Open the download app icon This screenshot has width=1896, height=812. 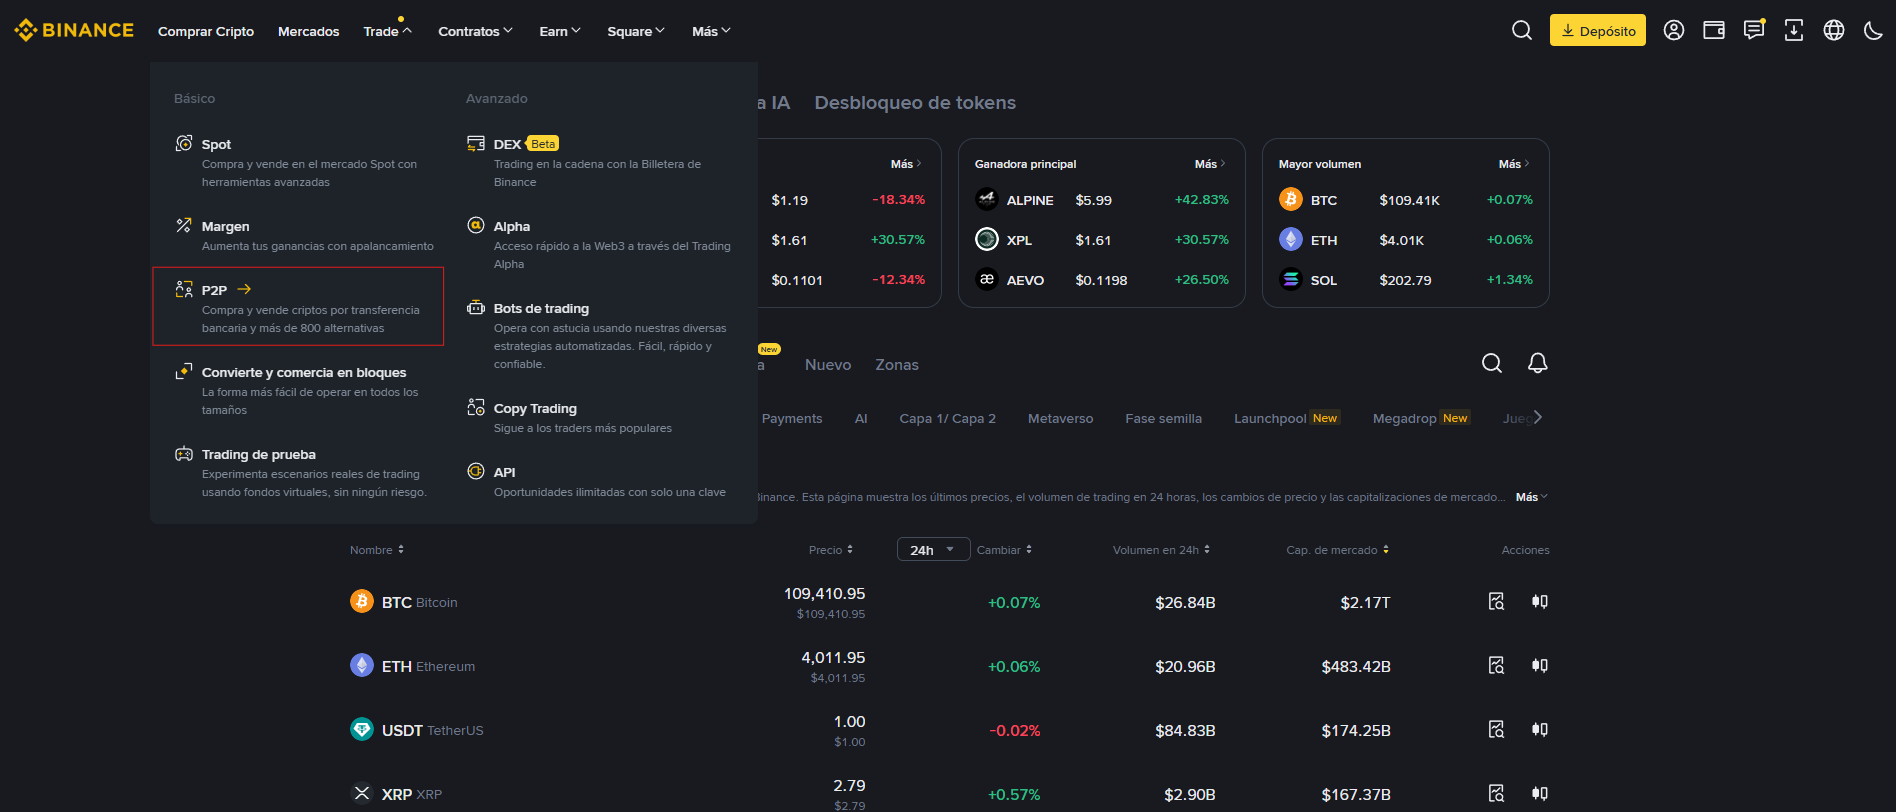click(1794, 30)
